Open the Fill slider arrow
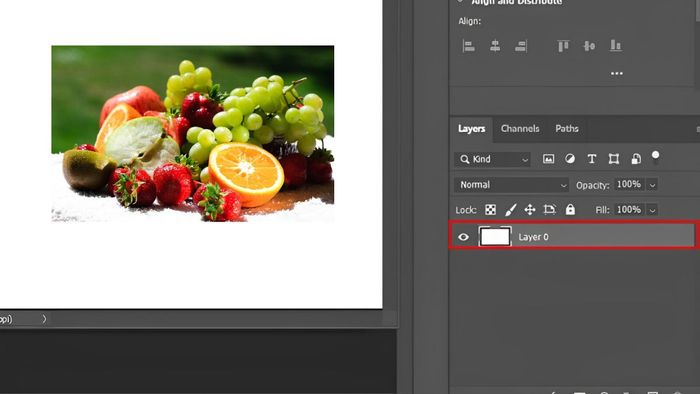Screen dimensions: 700x394 click(x=652, y=210)
